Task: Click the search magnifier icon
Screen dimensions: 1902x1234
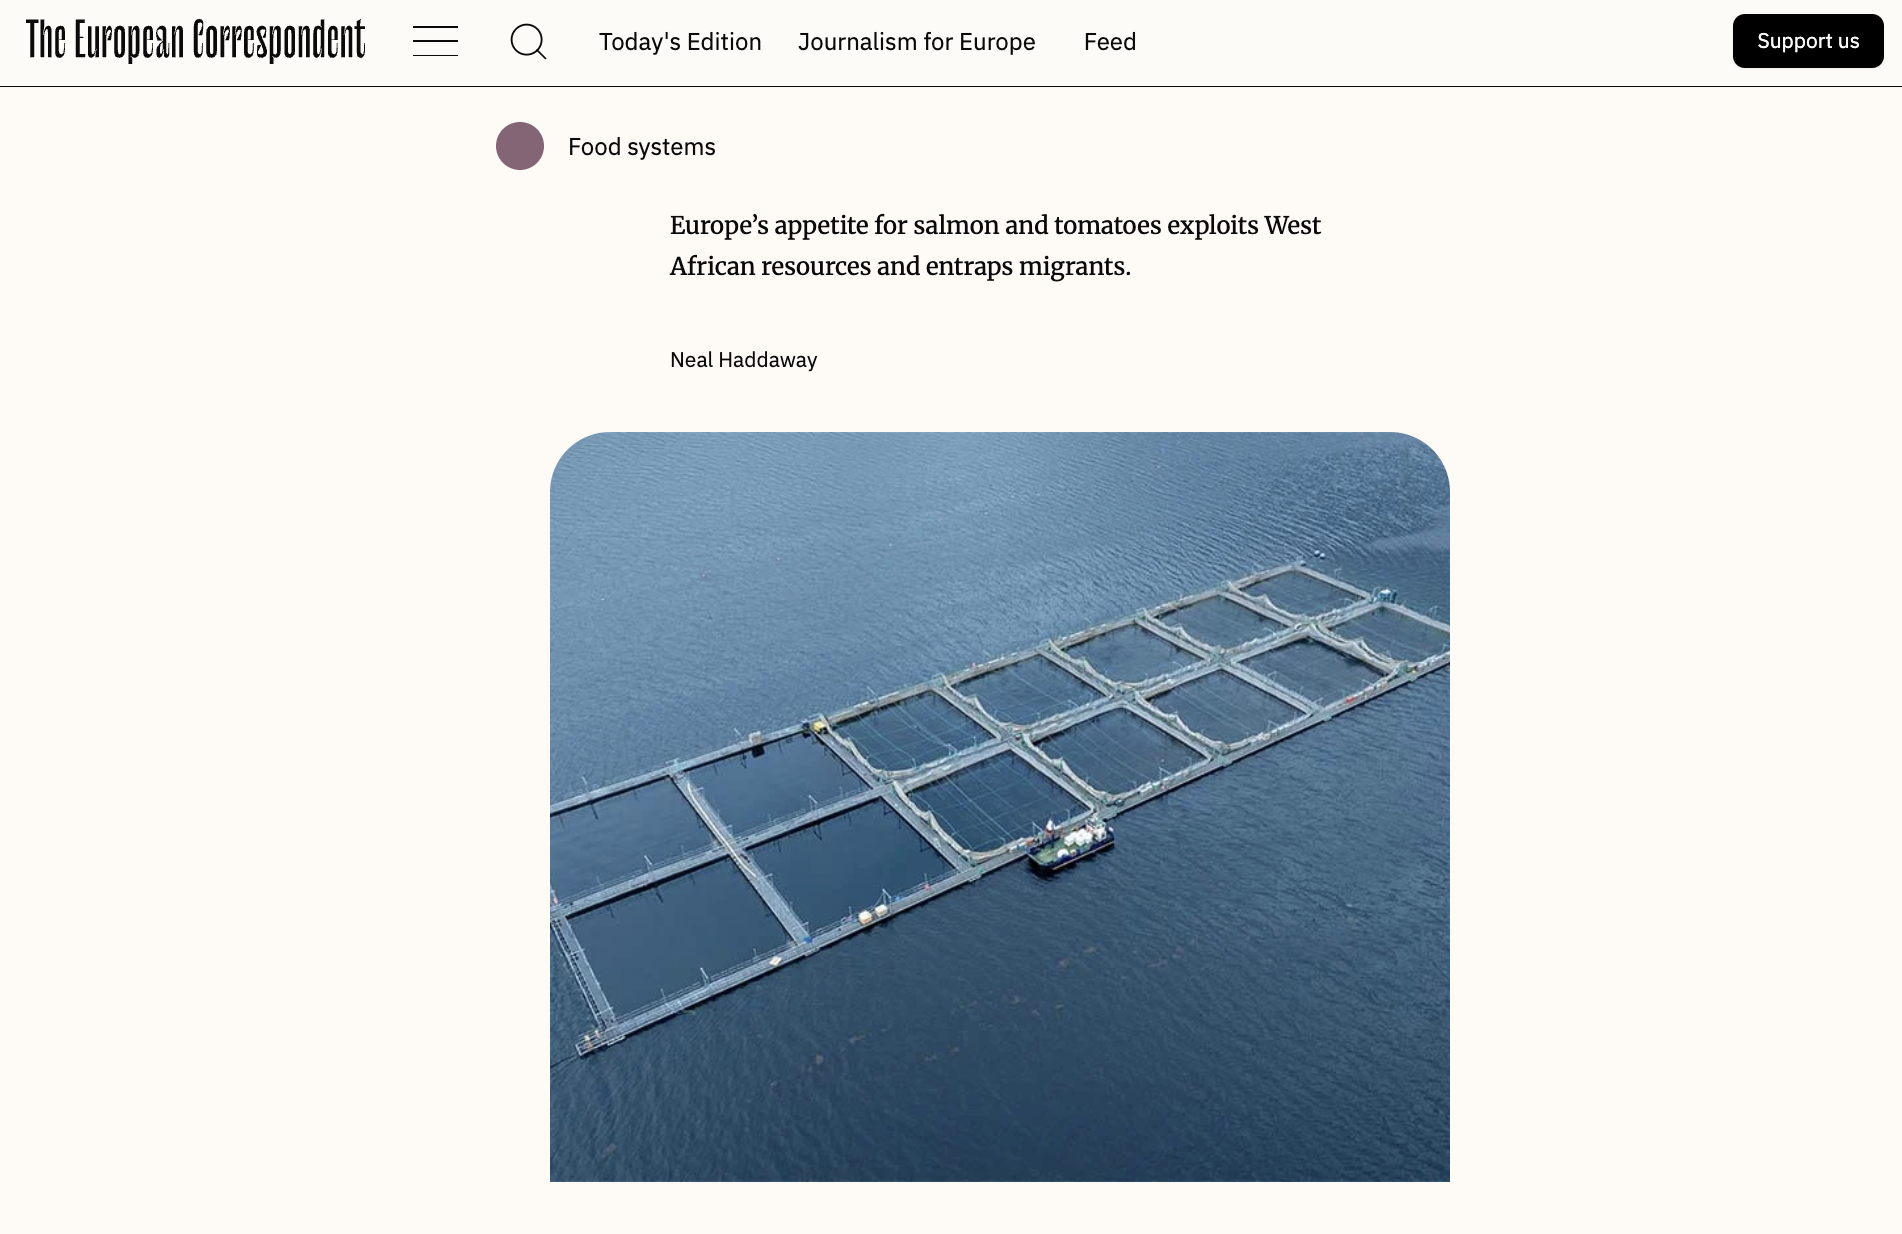Action: point(528,41)
